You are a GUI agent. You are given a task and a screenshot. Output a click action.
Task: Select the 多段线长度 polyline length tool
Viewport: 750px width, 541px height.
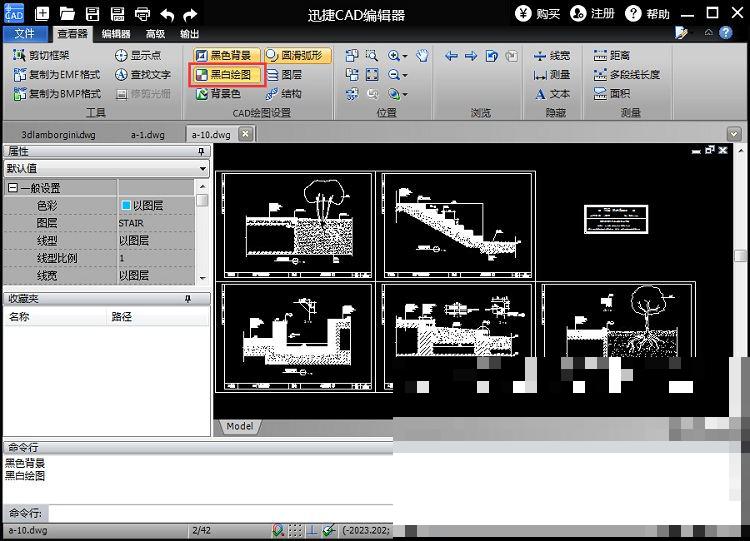tap(627, 75)
